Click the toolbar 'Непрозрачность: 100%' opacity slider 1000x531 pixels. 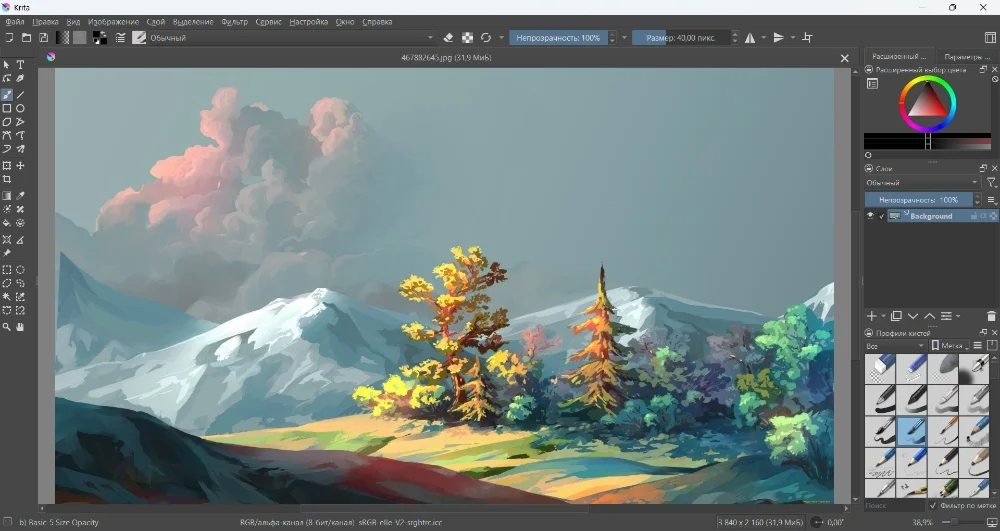click(x=558, y=38)
